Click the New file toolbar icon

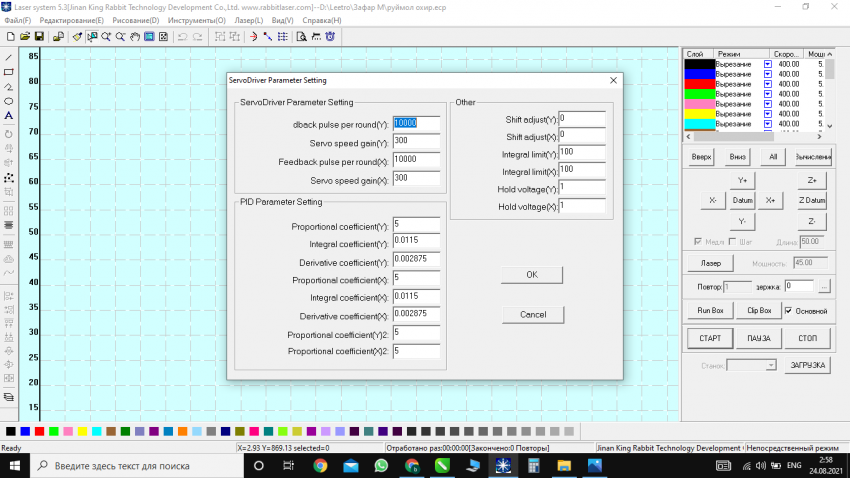pos(8,37)
